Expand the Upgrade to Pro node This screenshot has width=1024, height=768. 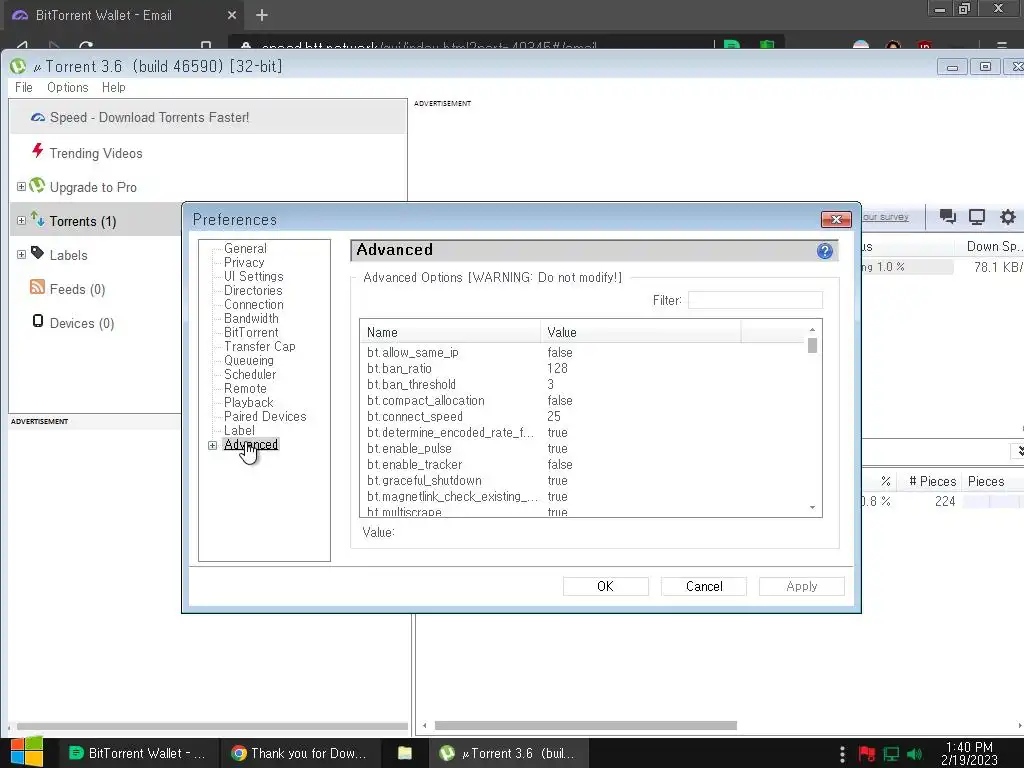pos(22,187)
